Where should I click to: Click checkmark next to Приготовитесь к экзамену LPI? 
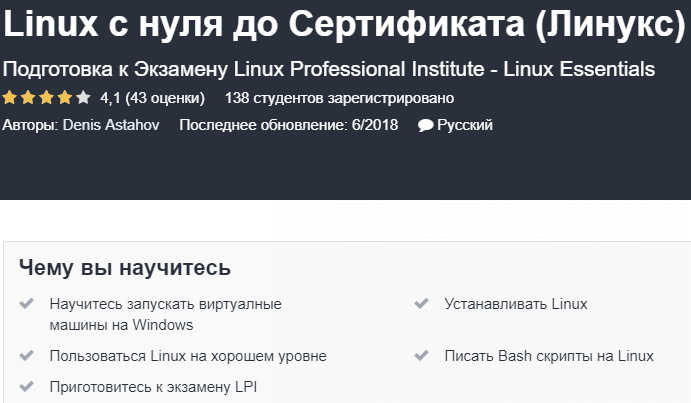26,387
